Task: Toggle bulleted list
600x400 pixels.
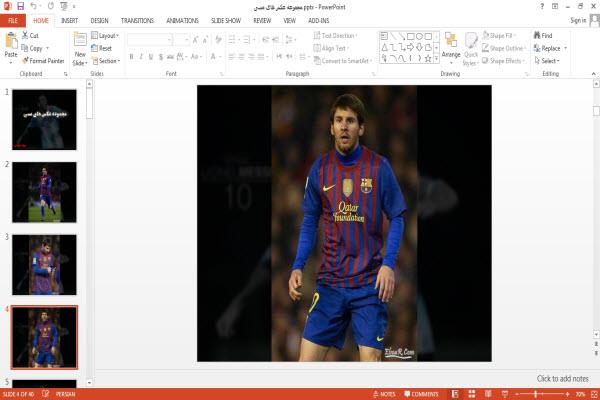Action: click(233, 40)
